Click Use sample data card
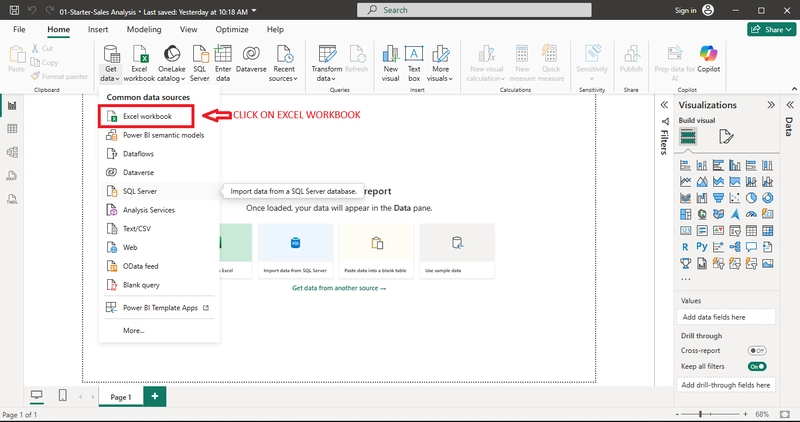This screenshot has height=422, width=800. coord(457,251)
